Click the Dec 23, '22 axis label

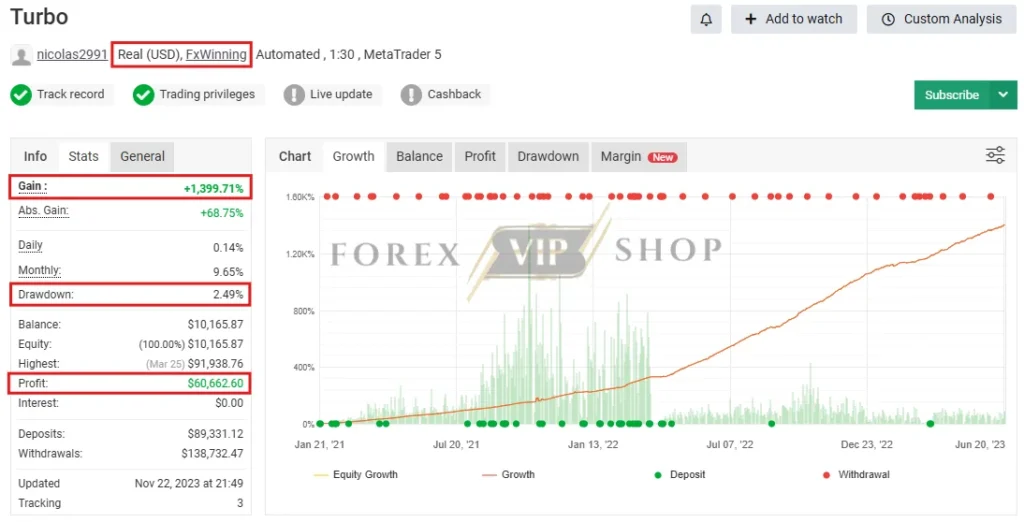click(x=867, y=444)
